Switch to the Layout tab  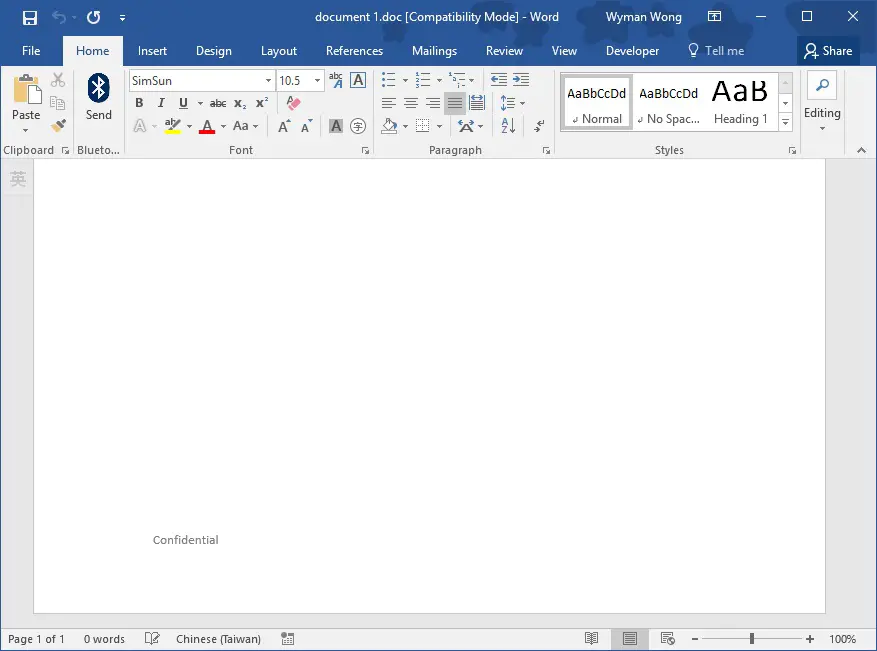[279, 51]
